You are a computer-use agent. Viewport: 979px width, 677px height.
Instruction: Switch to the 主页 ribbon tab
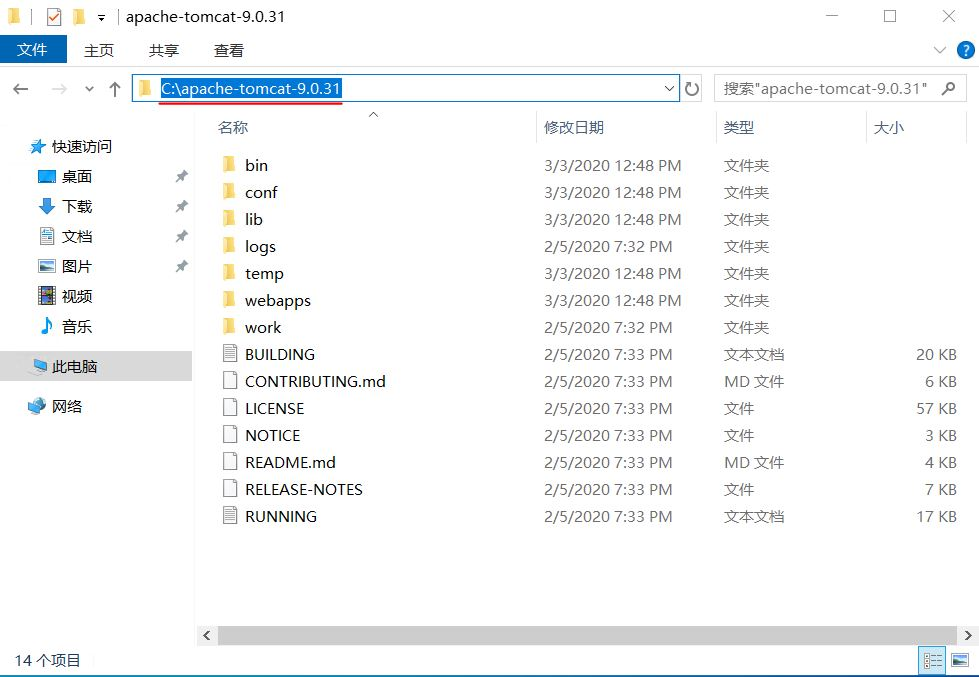click(99, 50)
